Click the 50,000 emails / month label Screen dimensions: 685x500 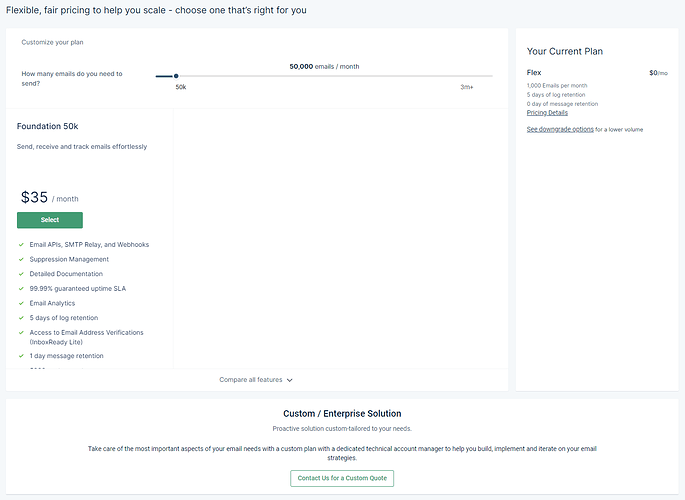pyautogui.click(x=324, y=66)
